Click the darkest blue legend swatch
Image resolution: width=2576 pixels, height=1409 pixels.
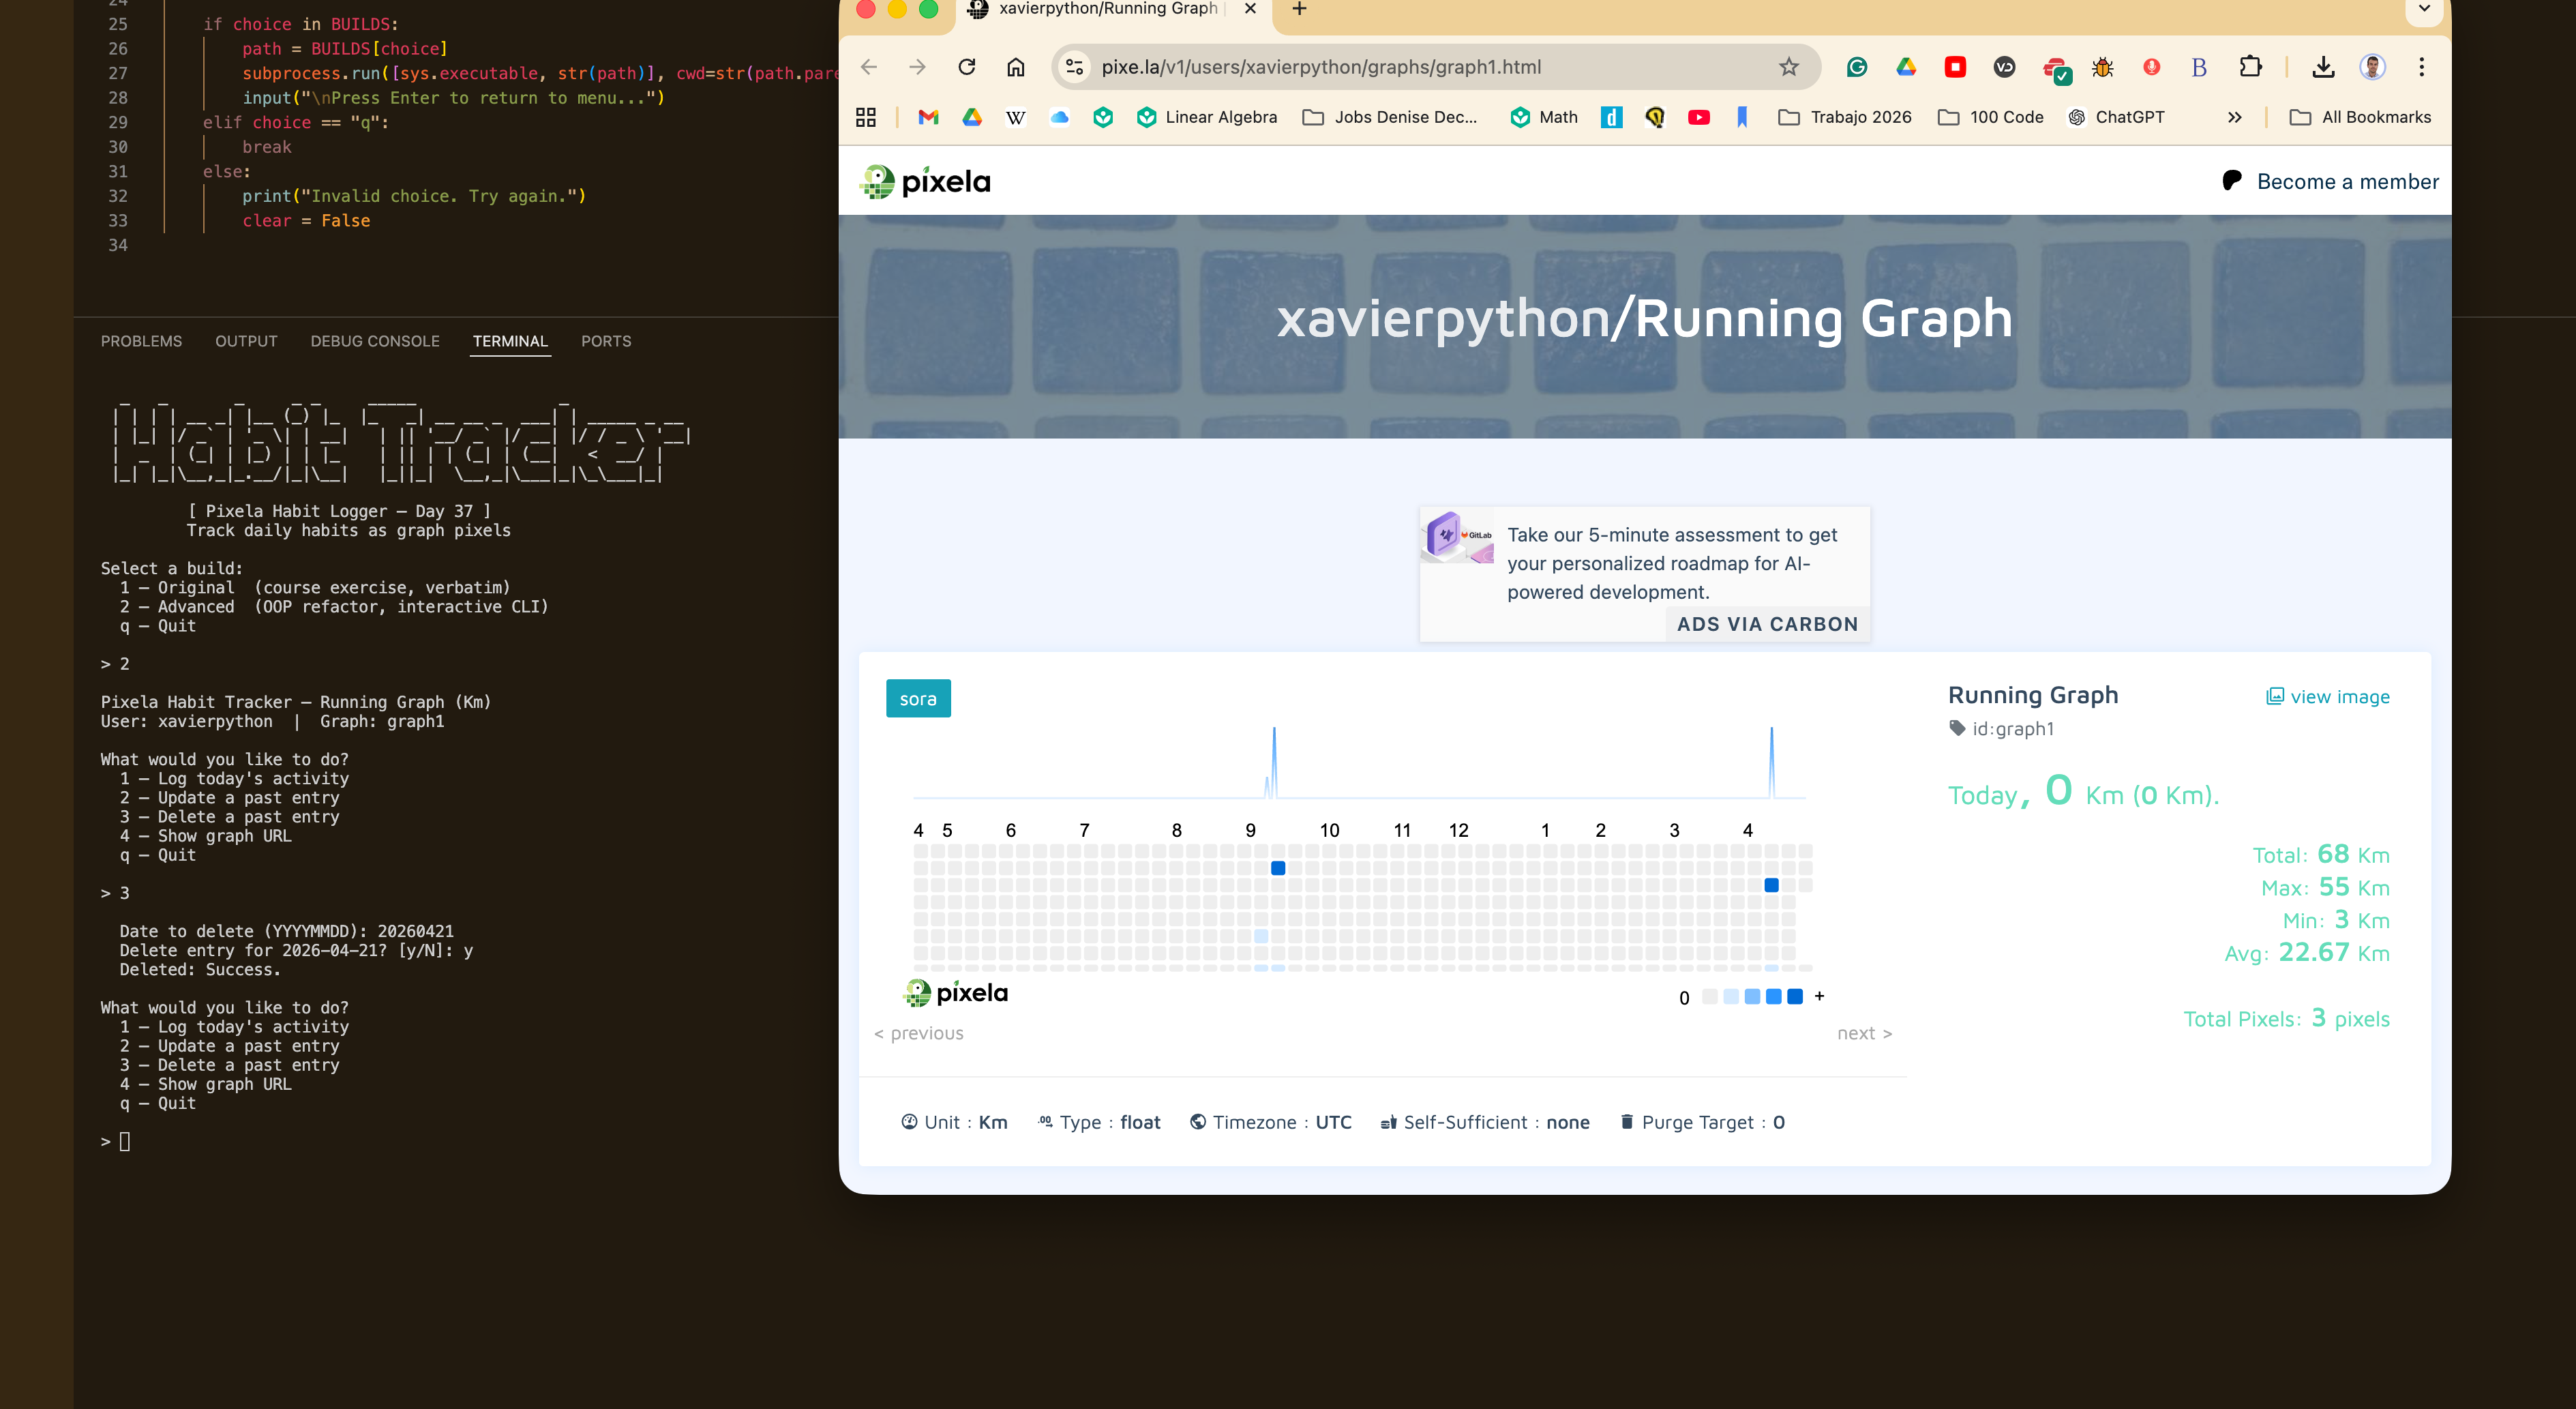pos(1794,996)
